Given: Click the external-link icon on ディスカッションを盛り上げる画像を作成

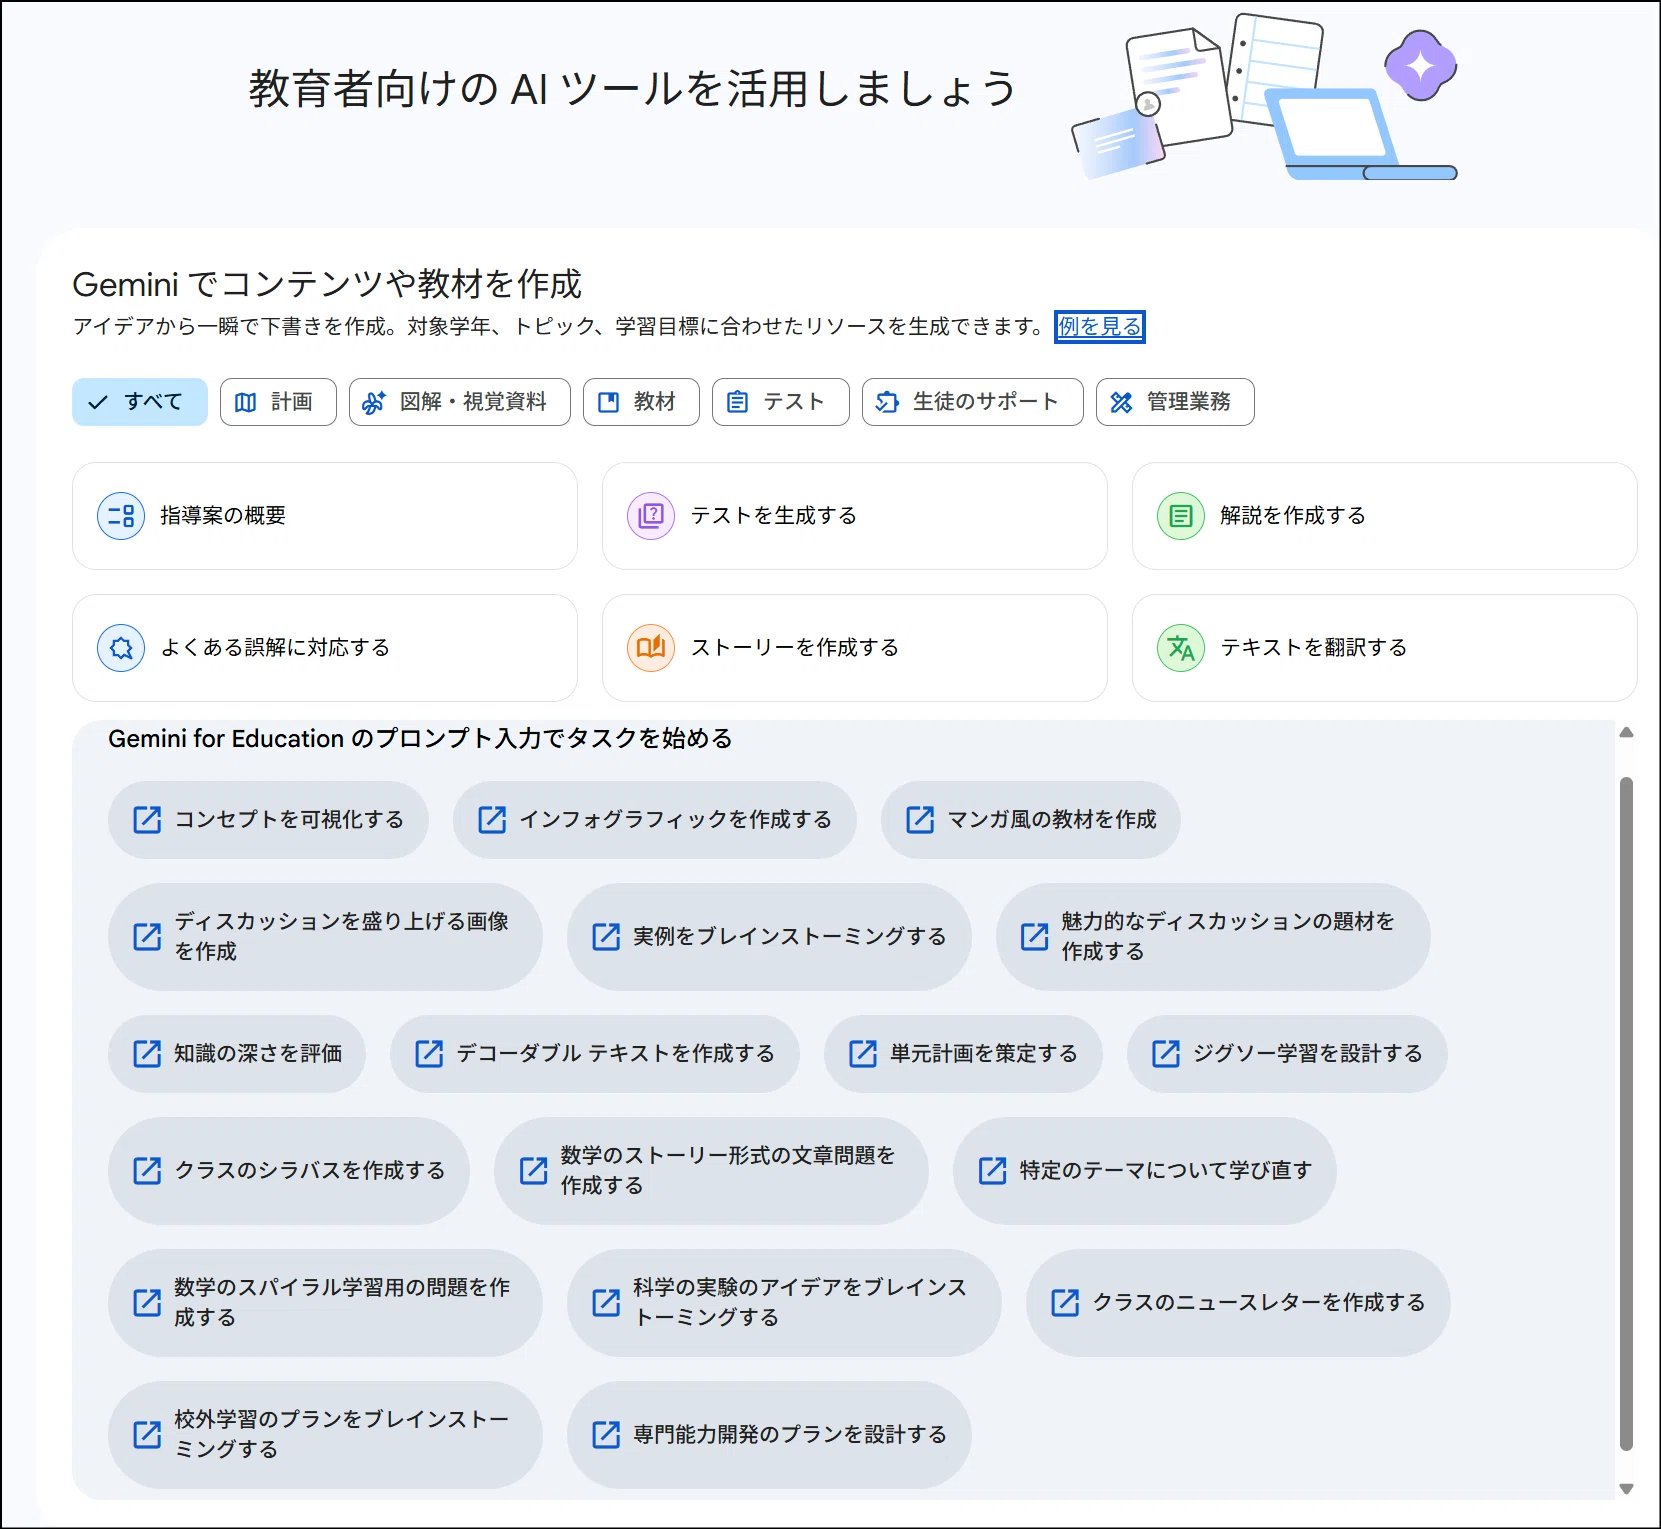Looking at the screenshot, I should (147, 937).
